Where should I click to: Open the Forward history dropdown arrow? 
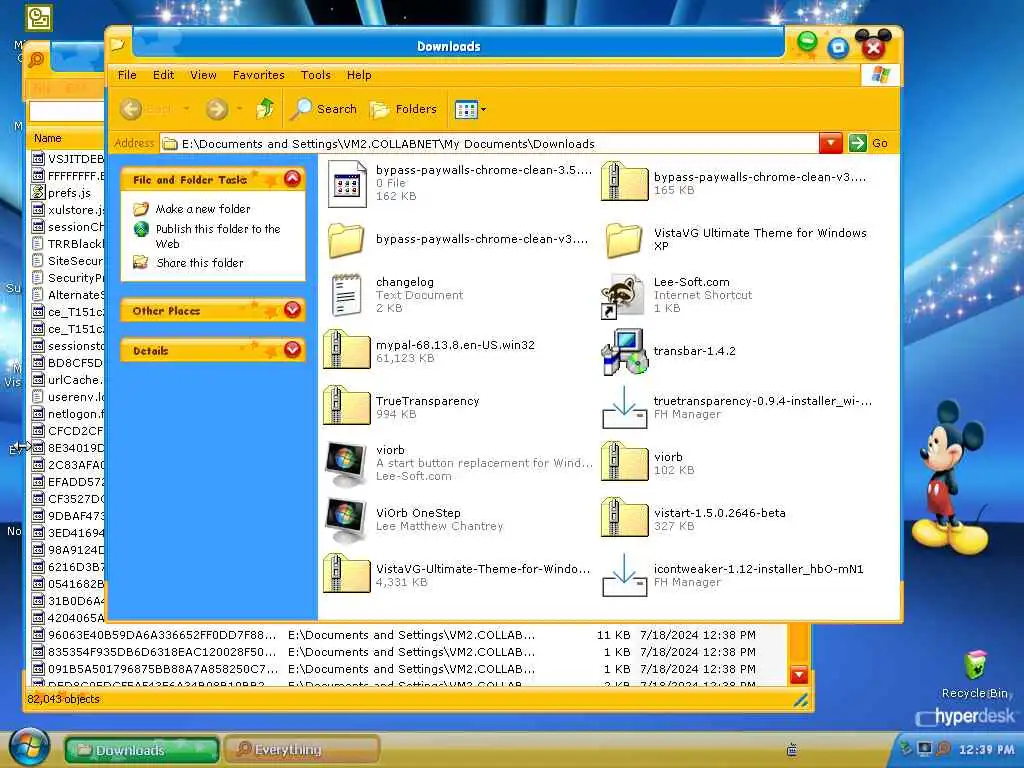[x=239, y=109]
